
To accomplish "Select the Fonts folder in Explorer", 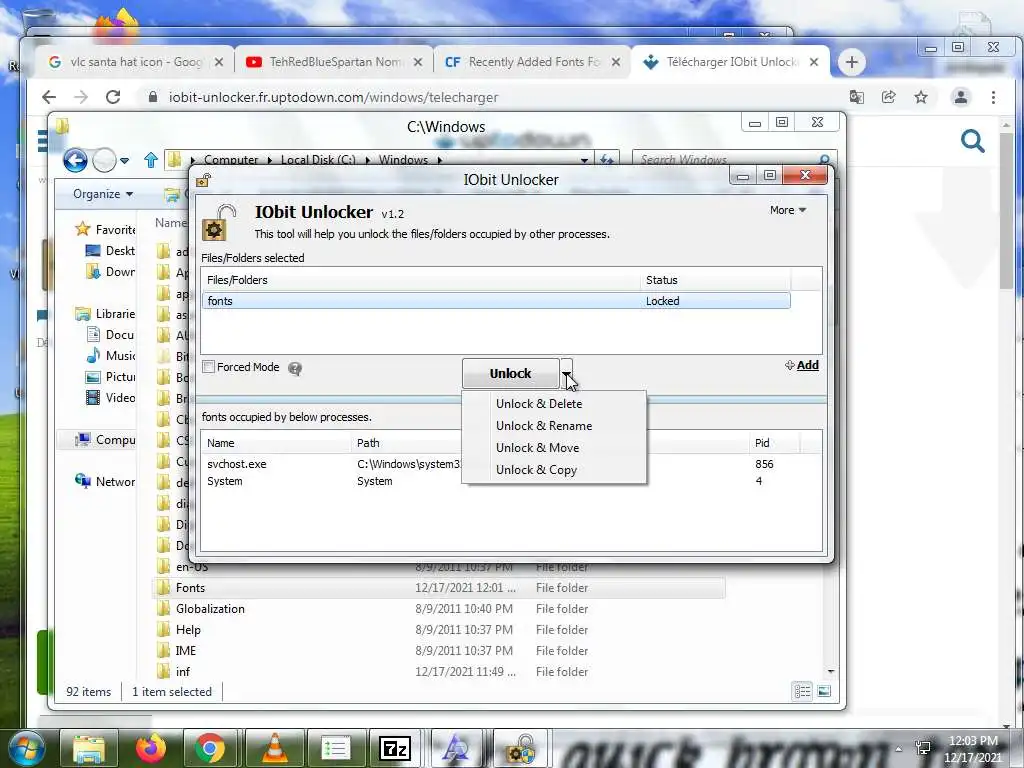I will coord(440,588).
